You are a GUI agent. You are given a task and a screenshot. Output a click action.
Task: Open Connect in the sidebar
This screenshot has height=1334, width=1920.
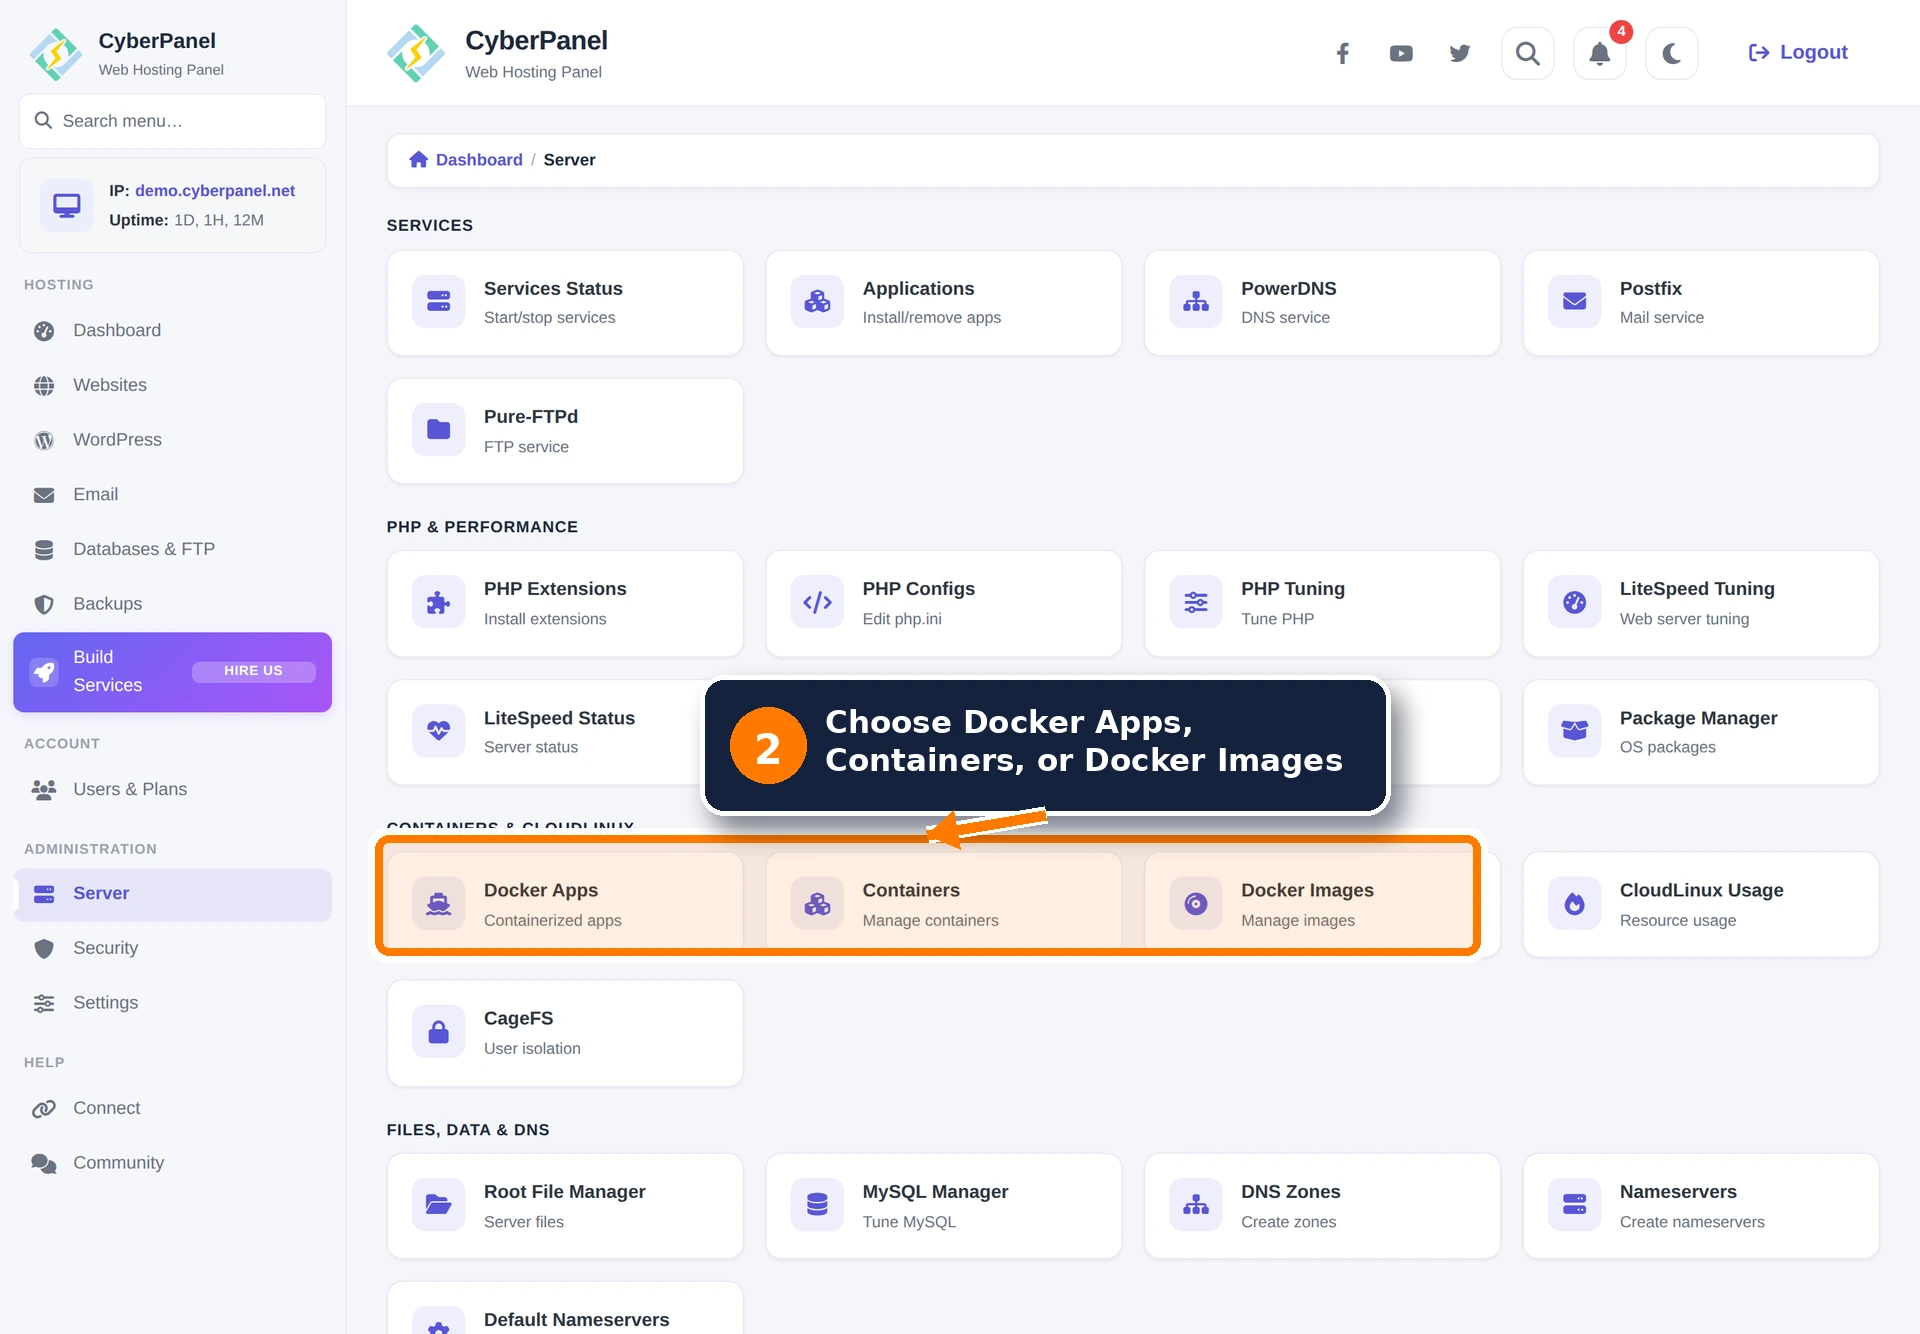[x=172, y=1108]
